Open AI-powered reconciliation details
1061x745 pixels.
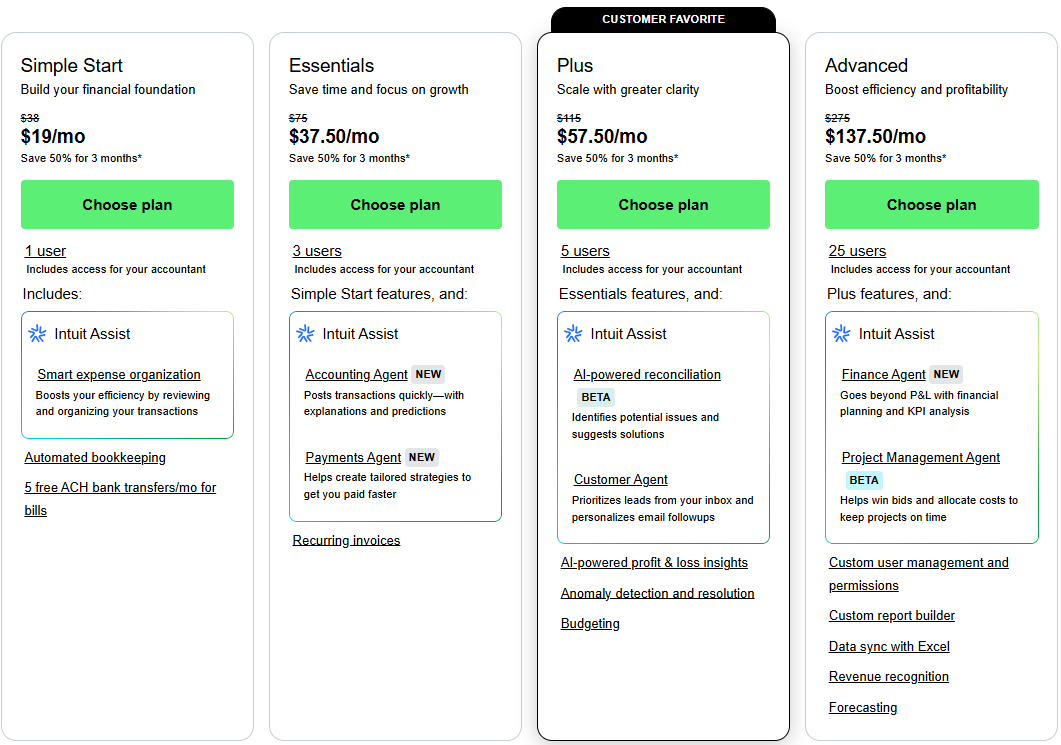click(x=647, y=375)
